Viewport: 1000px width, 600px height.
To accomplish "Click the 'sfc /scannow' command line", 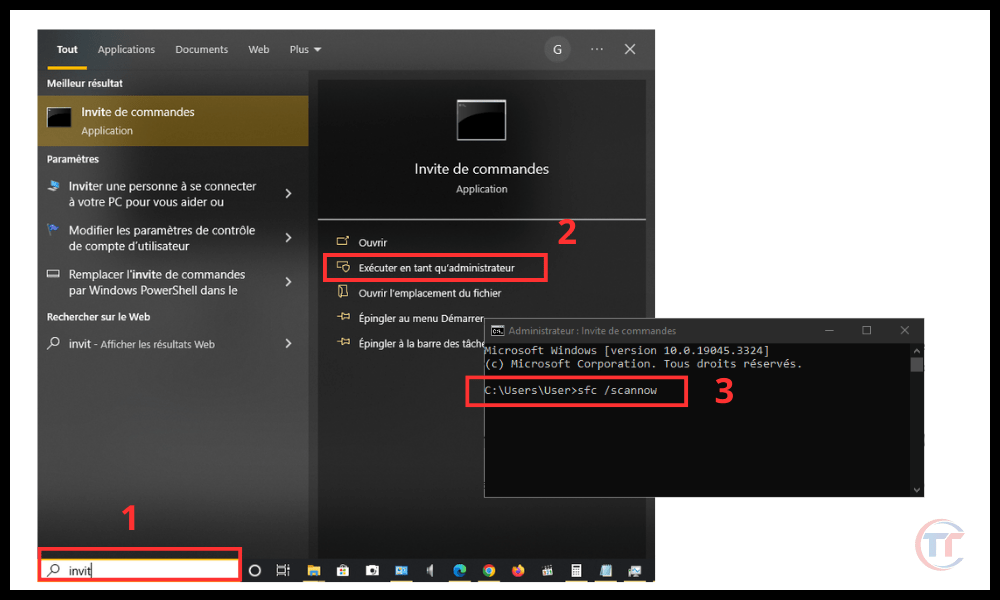I will (x=570, y=390).
